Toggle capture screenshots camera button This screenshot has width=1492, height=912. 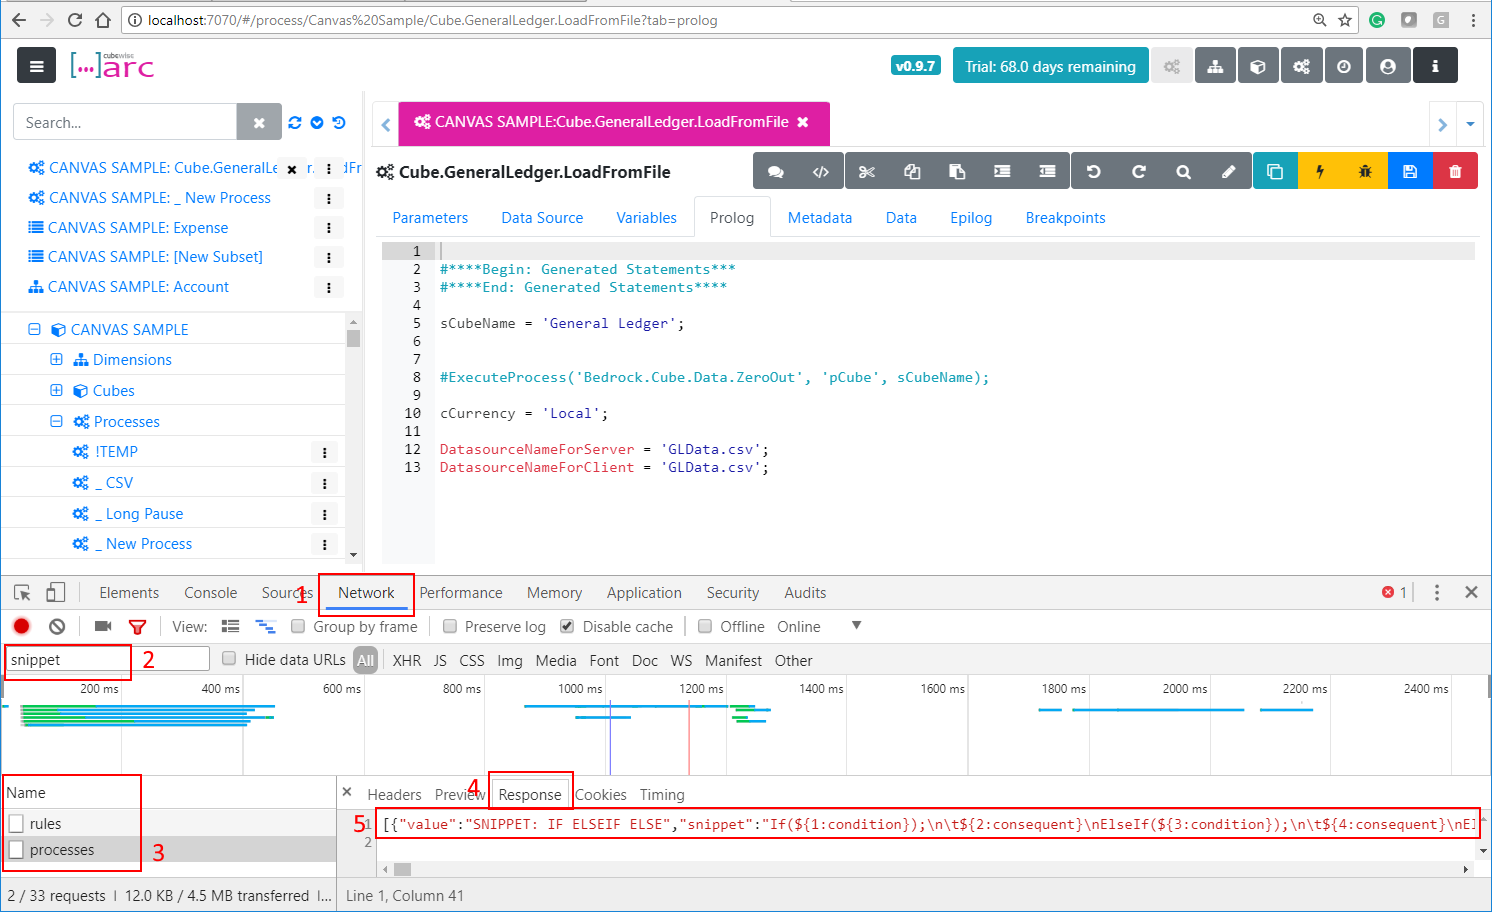102,626
